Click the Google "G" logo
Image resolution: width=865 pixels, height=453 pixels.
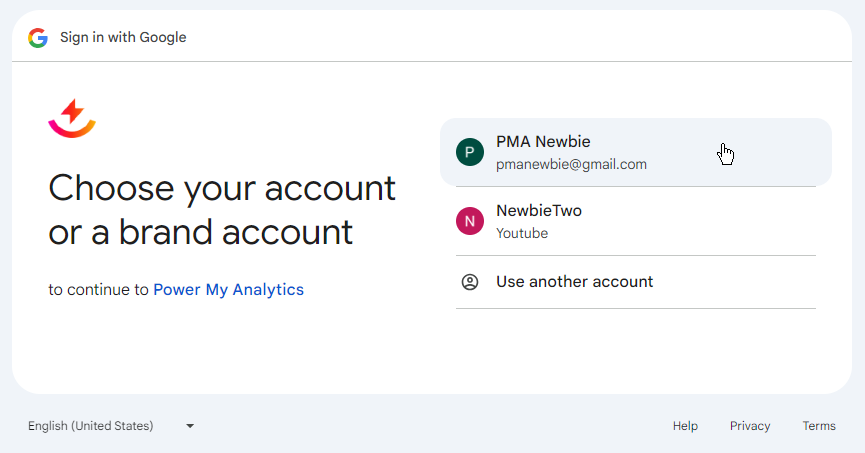pos(38,38)
